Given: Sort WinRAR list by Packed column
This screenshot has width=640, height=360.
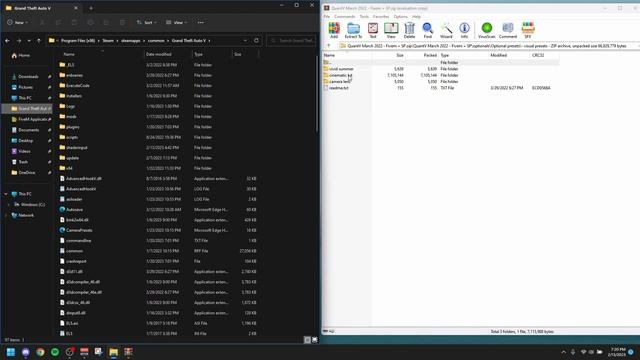Looking at the screenshot, I should [x=430, y=55].
